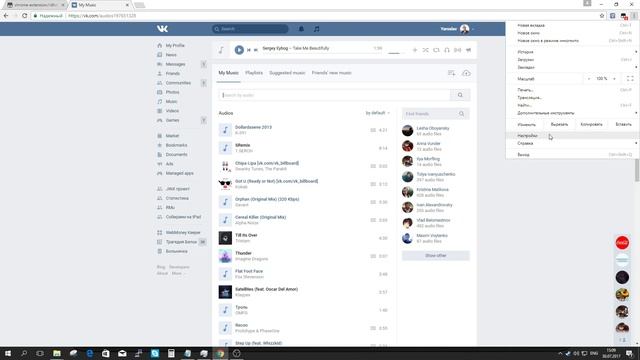
Task: Open the Windows Start button
Action: click(8, 353)
